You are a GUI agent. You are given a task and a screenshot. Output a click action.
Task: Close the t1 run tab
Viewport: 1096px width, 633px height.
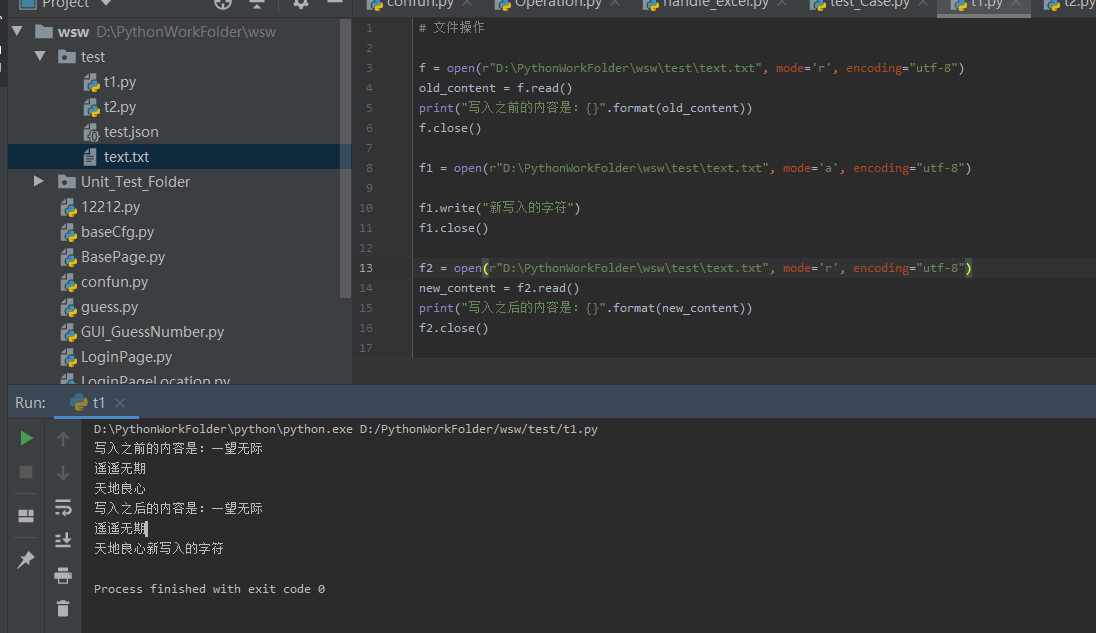120,402
